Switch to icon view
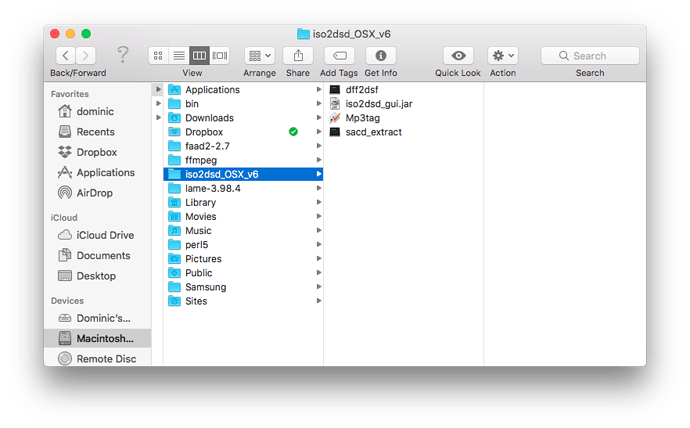Image resolution: width=690 pixels, height=428 pixels. coord(158,55)
